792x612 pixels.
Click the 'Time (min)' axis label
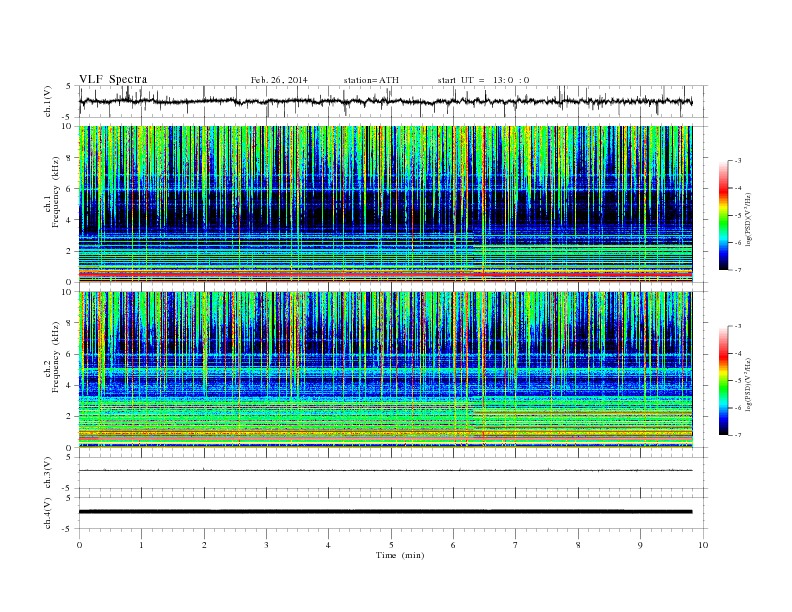[400, 555]
